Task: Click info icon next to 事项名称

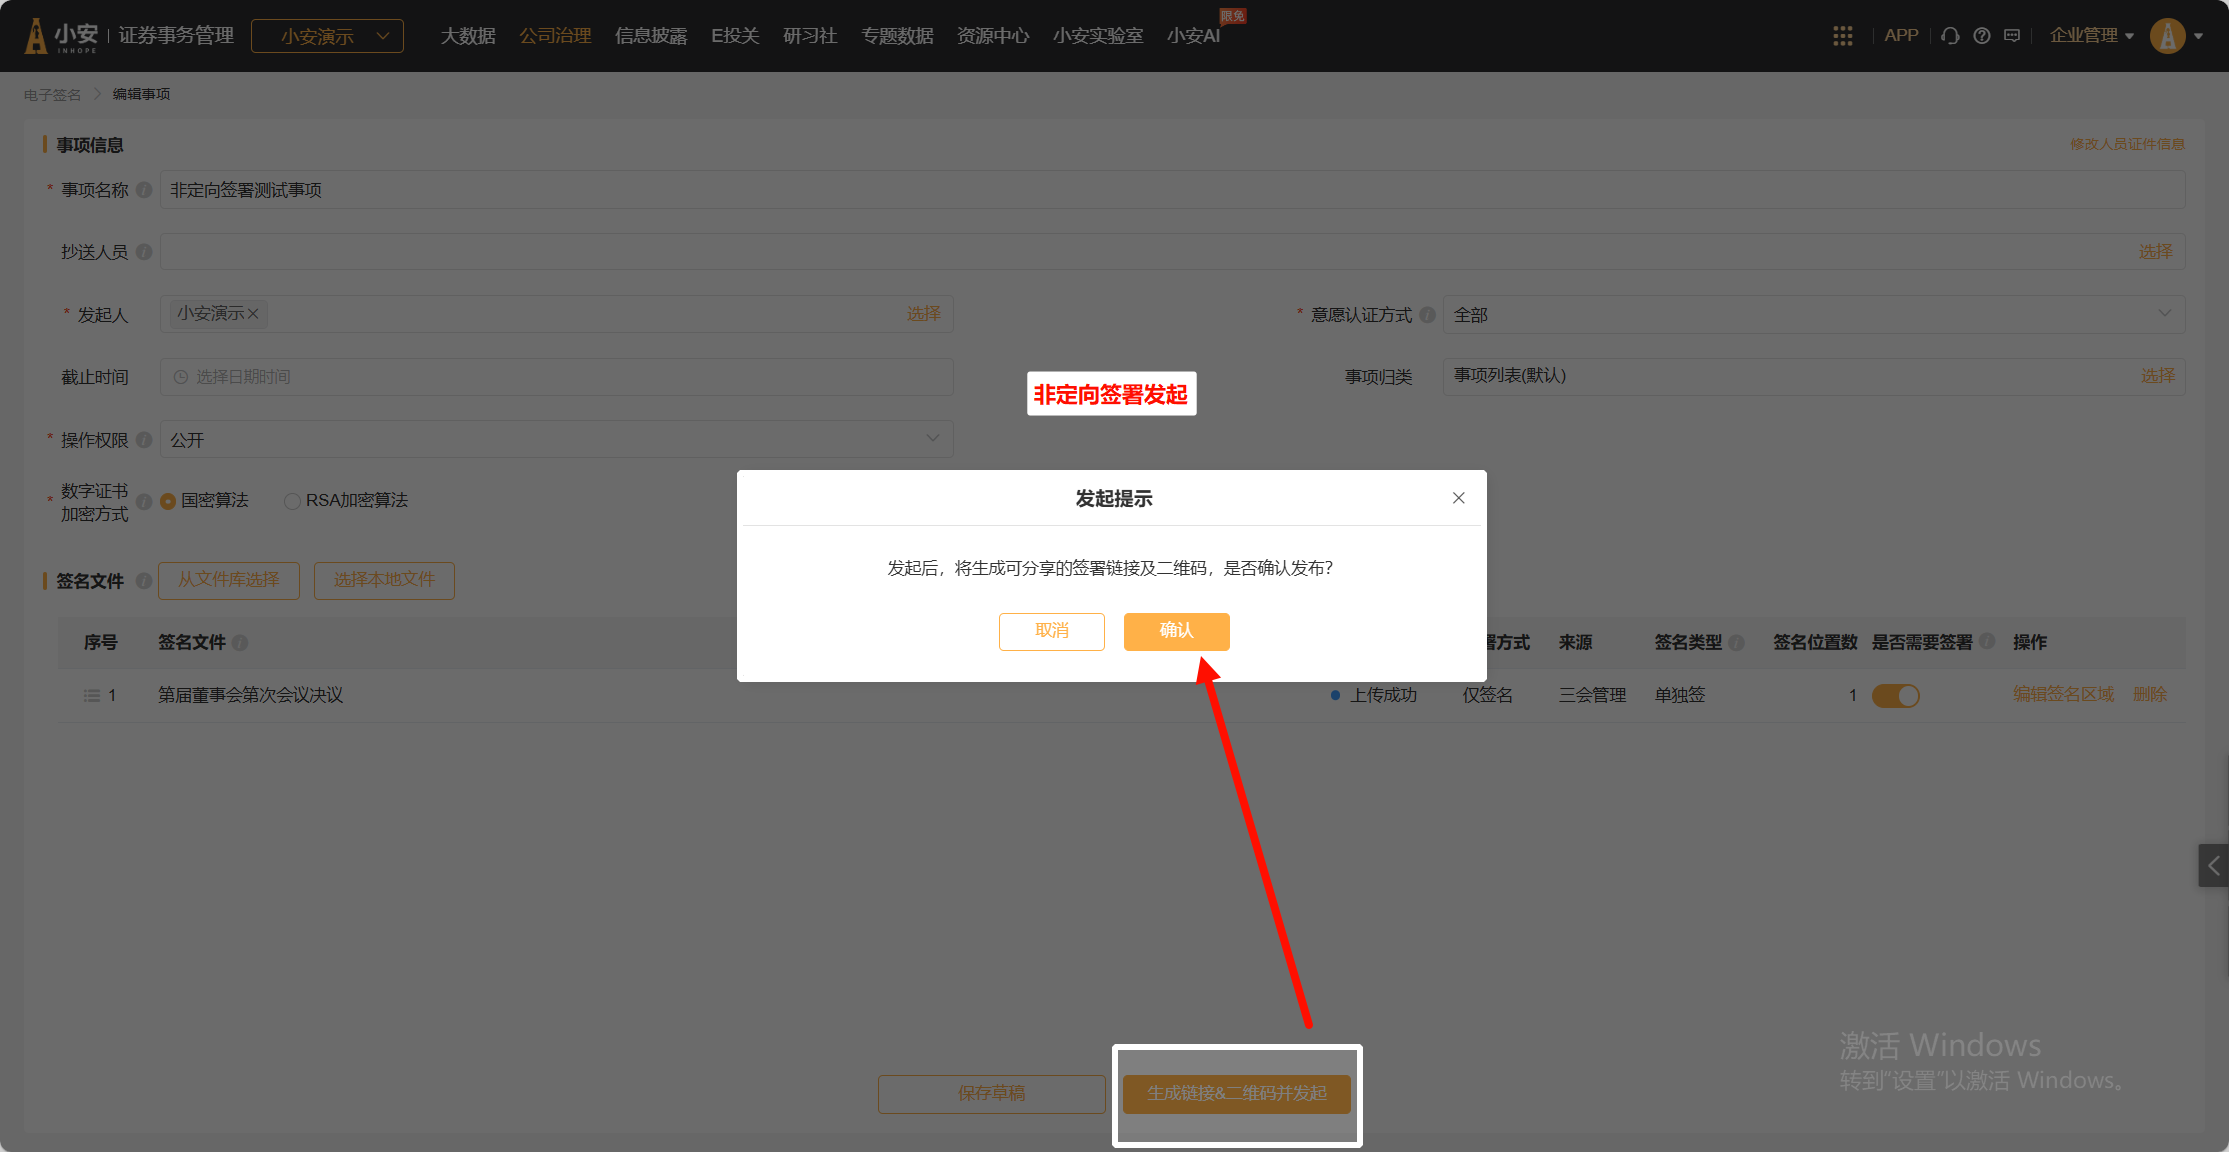Action: [x=144, y=190]
